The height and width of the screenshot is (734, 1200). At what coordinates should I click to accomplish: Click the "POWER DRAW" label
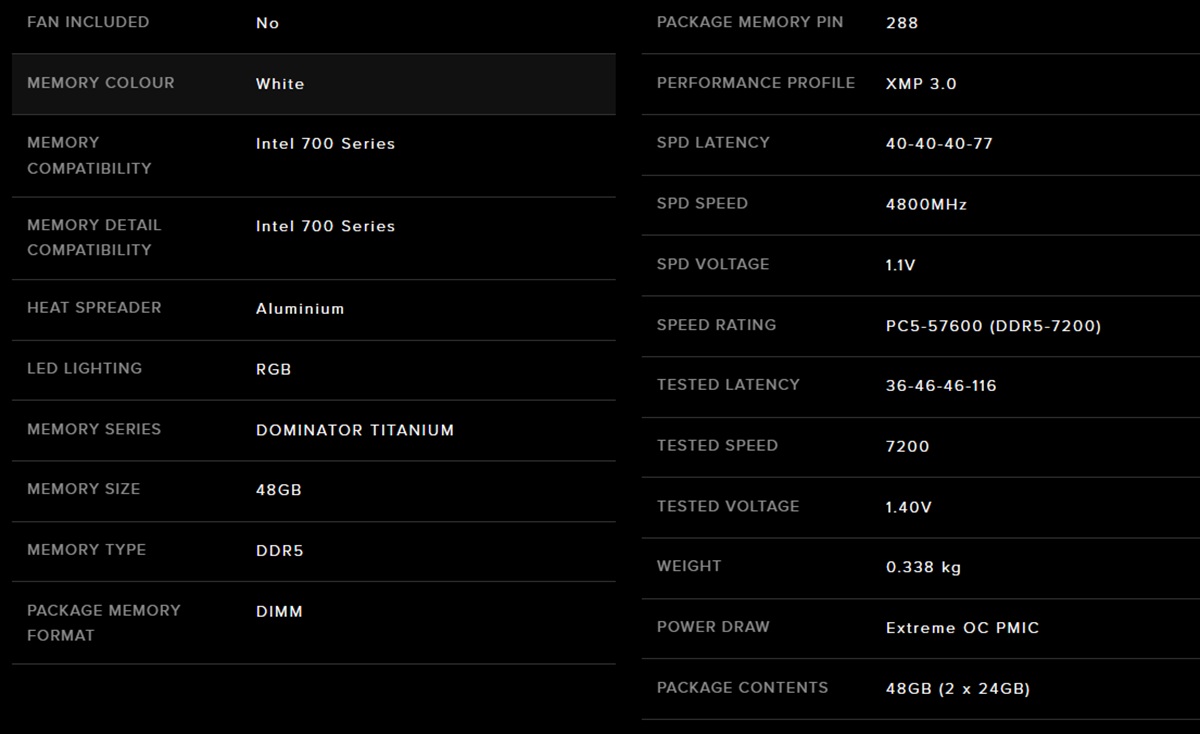click(714, 627)
